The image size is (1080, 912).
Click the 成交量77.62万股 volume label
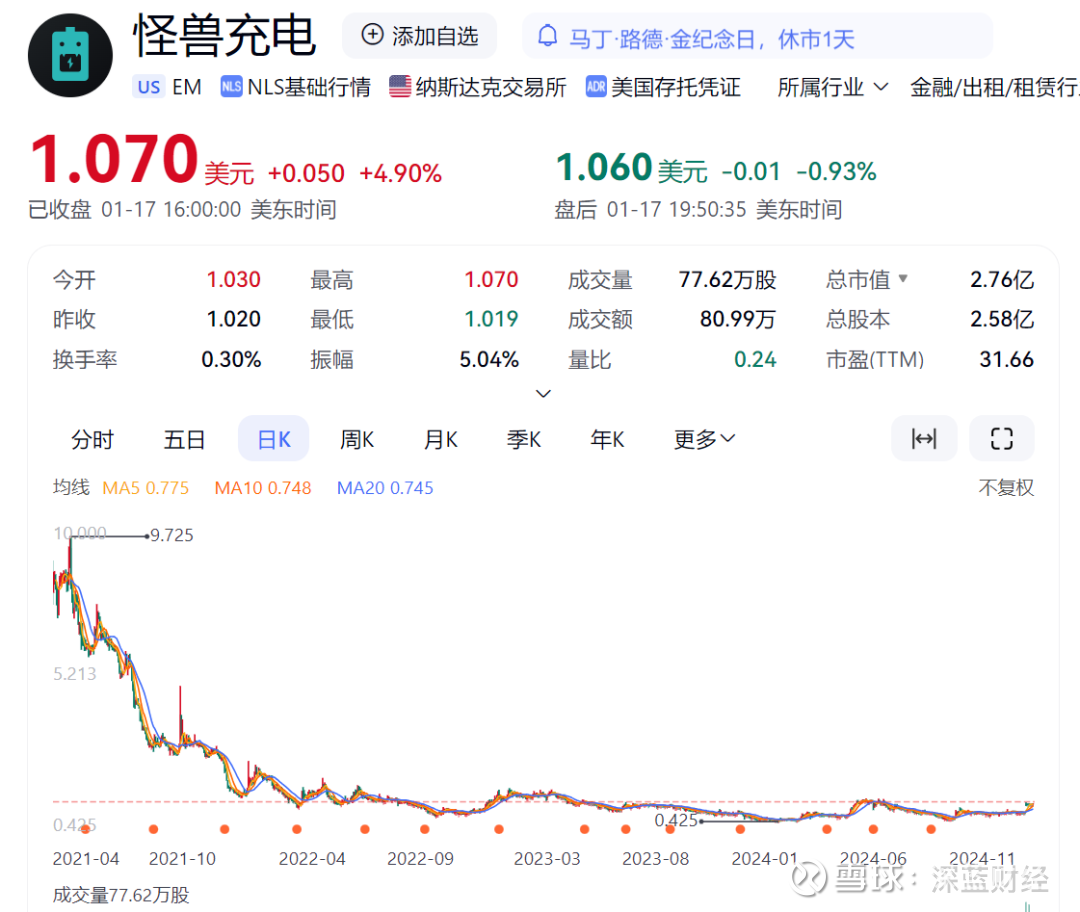point(121,895)
